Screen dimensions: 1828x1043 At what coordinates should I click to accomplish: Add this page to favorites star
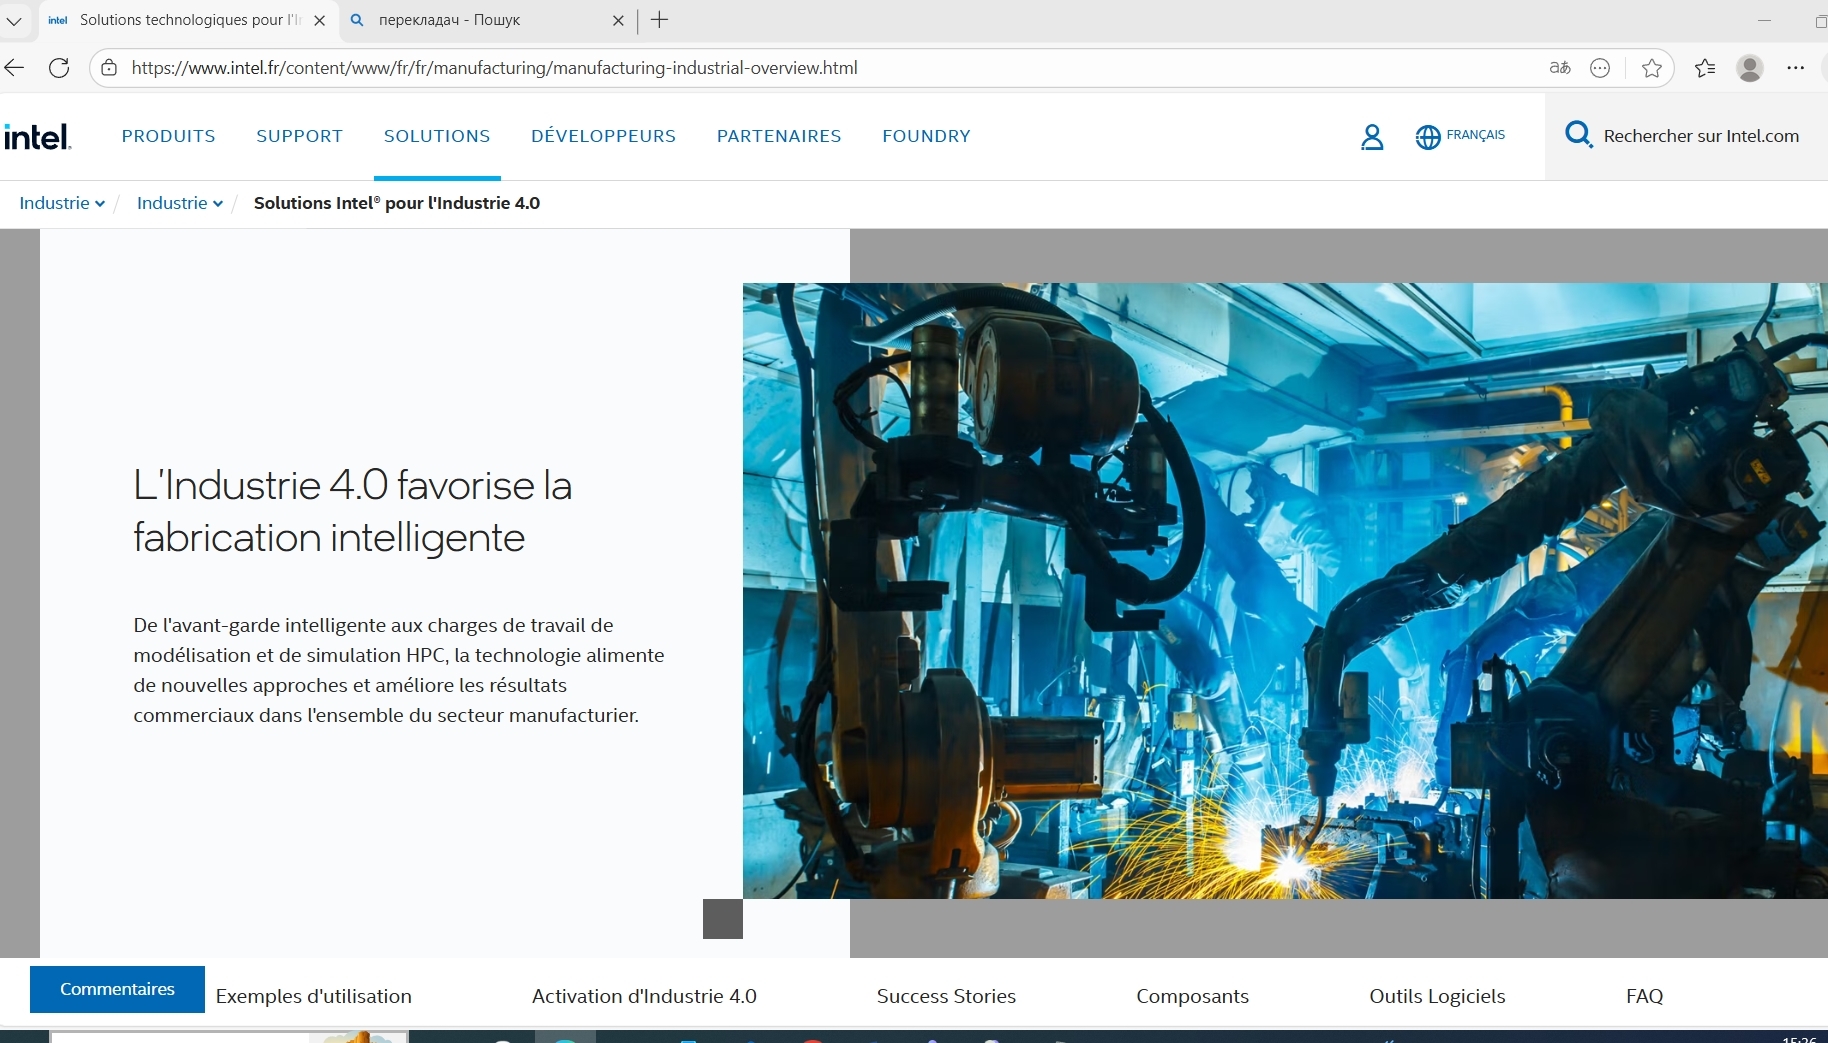[x=1652, y=68]
